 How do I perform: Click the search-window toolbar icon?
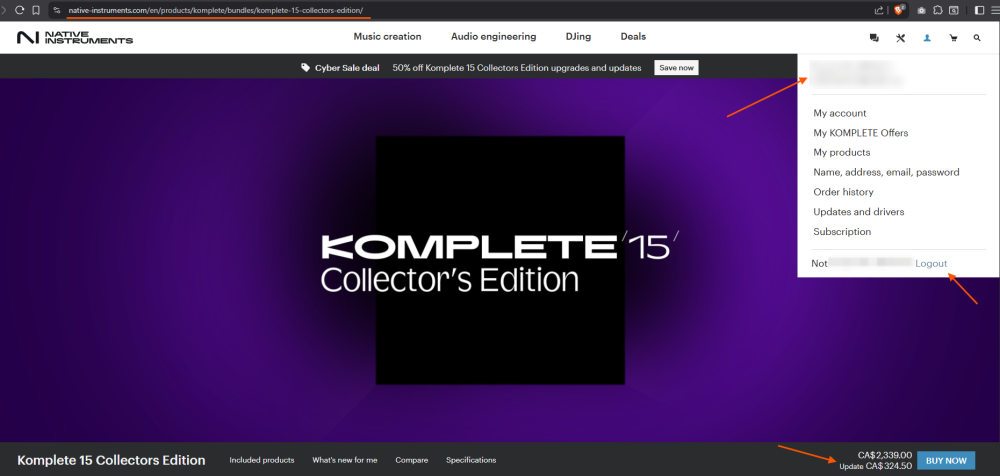953,10
